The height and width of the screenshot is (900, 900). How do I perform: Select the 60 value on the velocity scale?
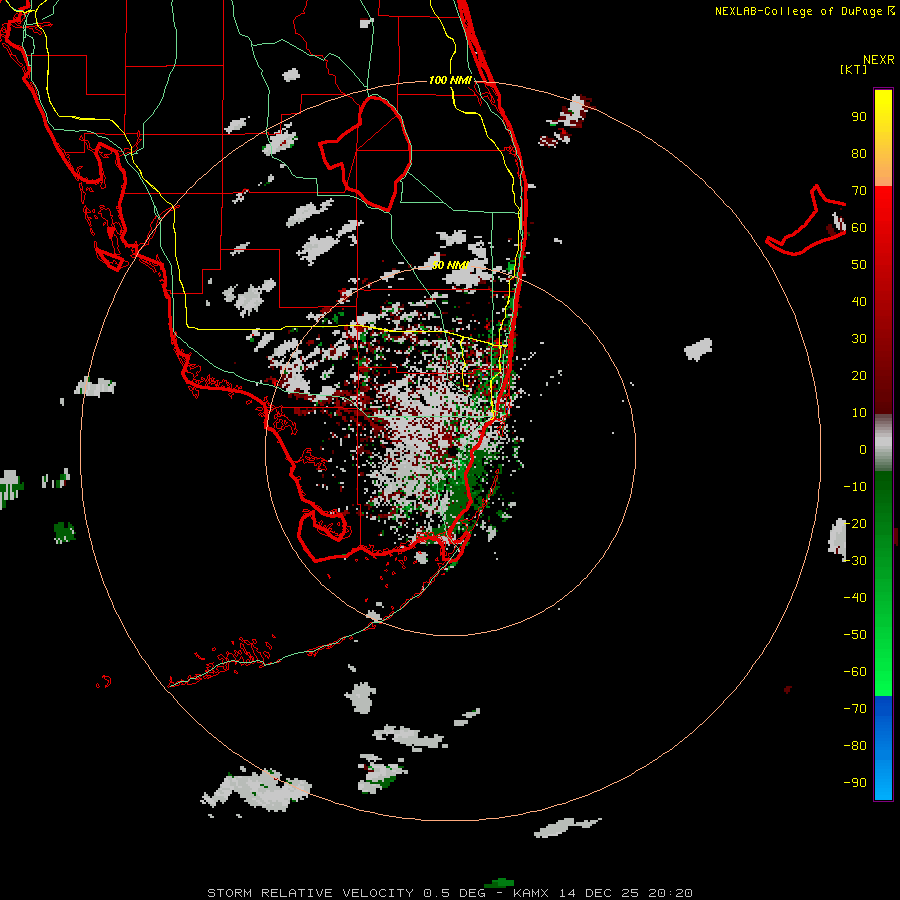(859, 227)
